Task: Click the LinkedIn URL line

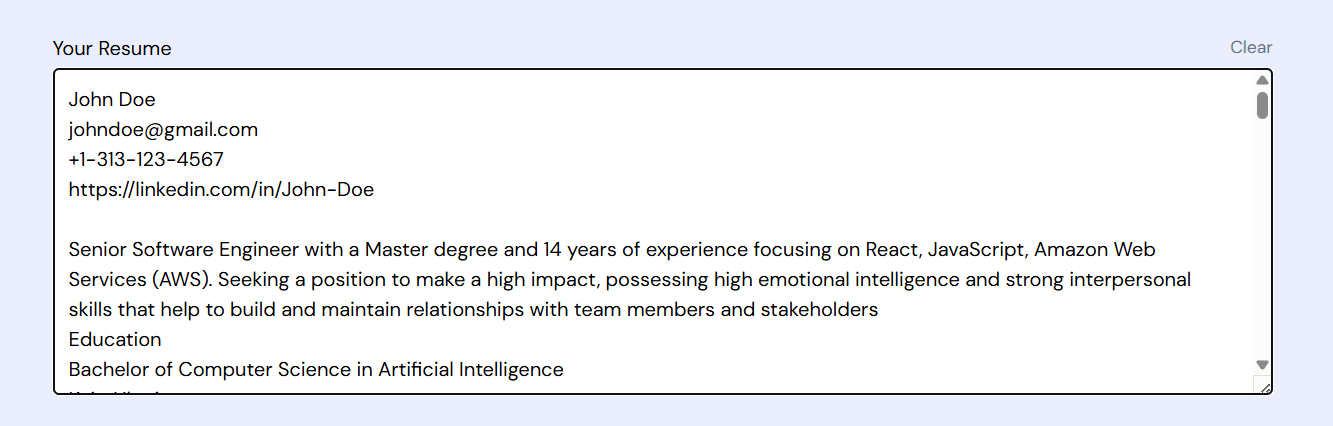Action: 221,190
